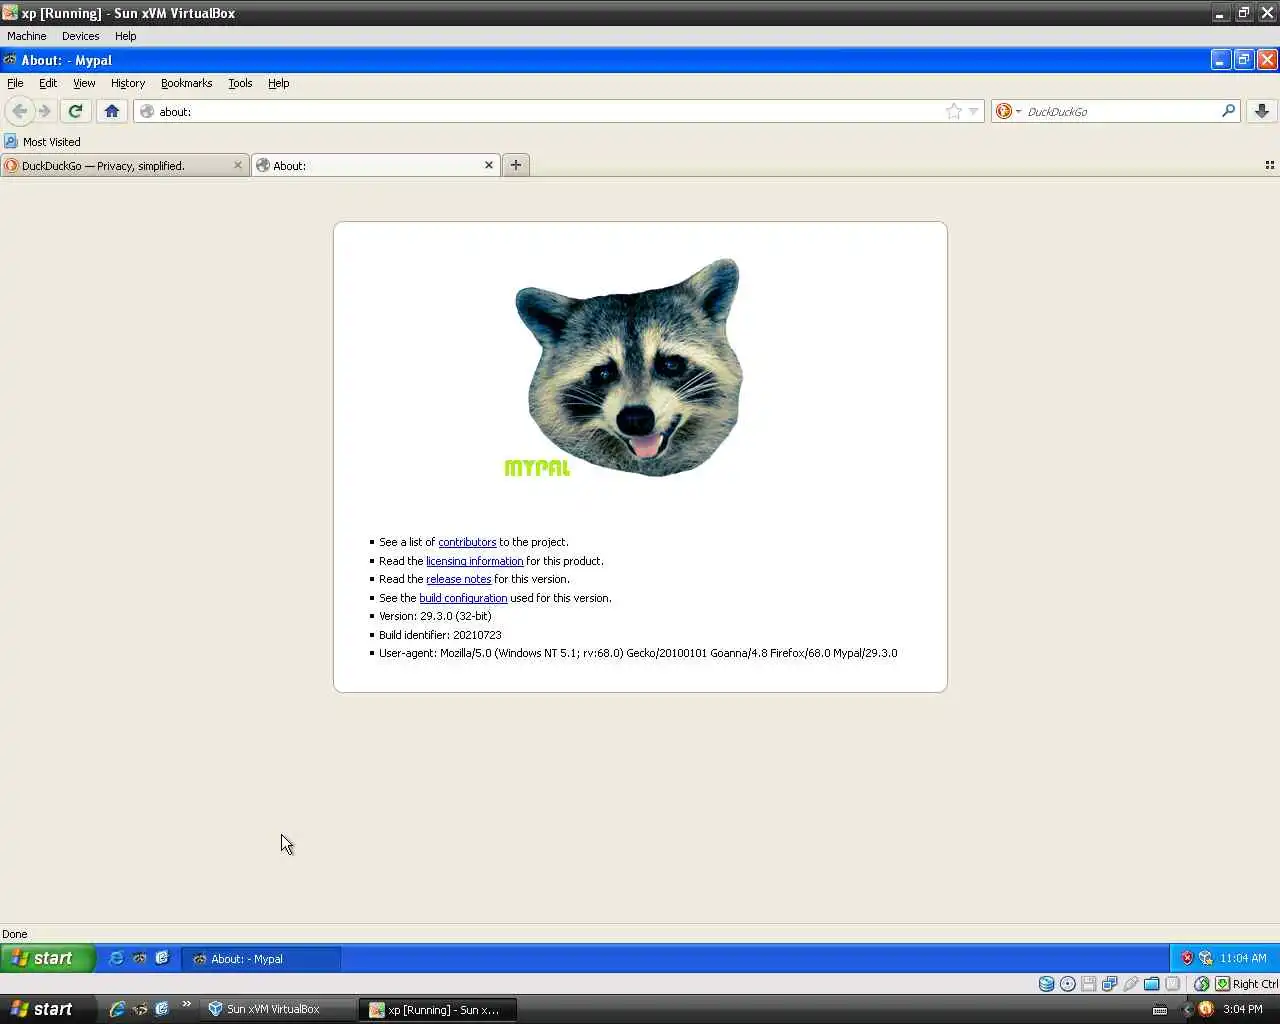Open the Tools menu
Viewport: 1280px width, 1024px height.
[x=240, y=83]
